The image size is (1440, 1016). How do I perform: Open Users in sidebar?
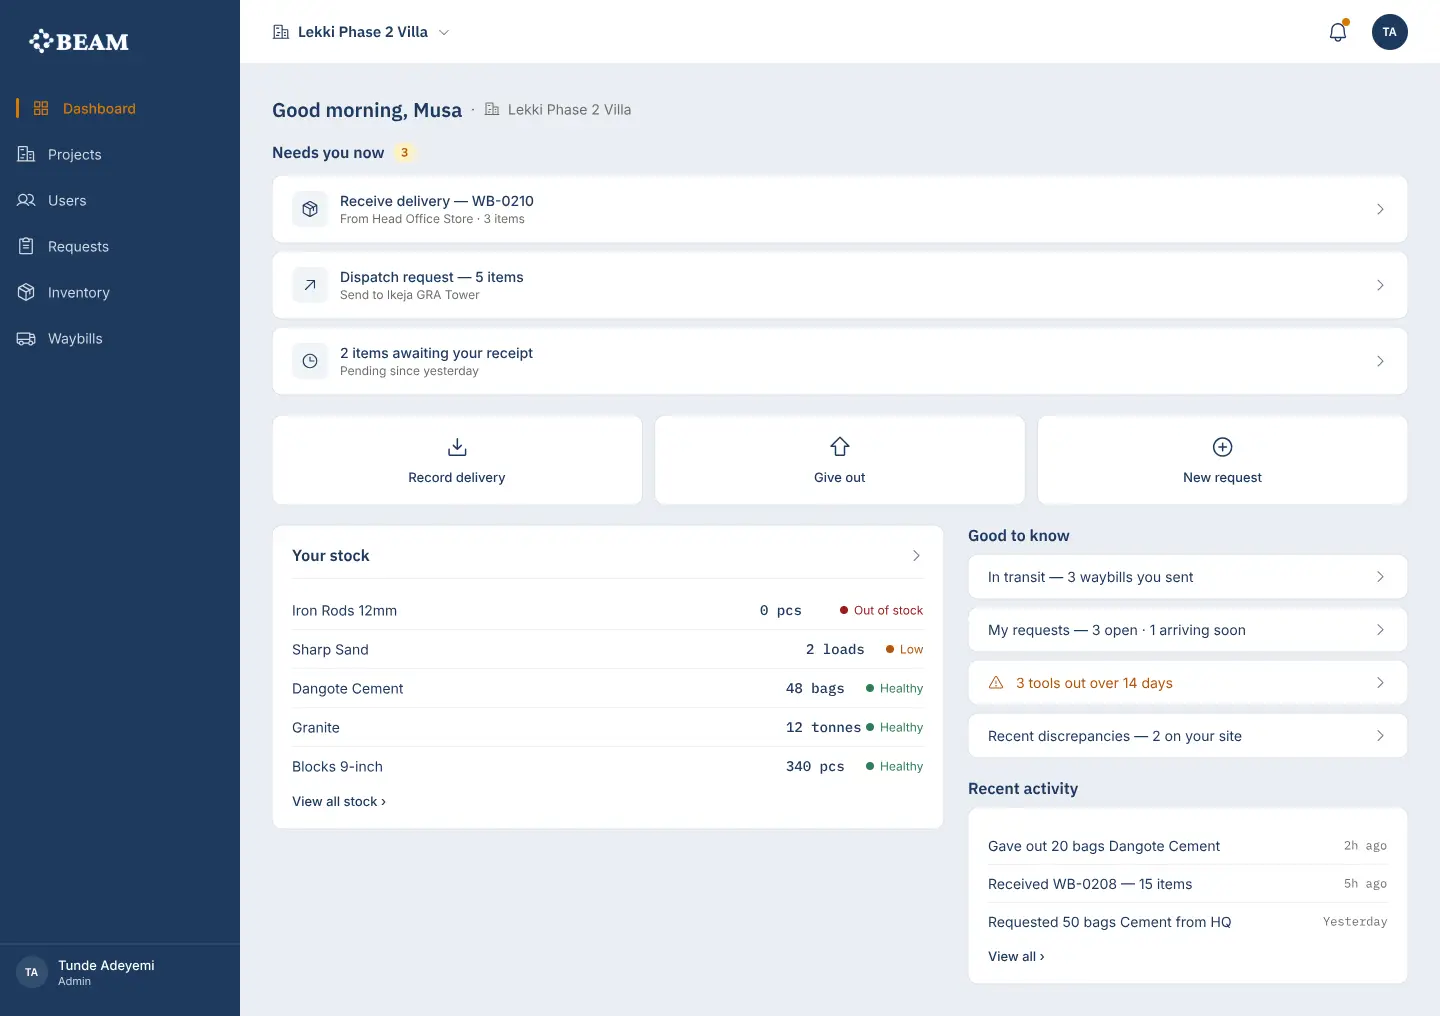(120, 200)
